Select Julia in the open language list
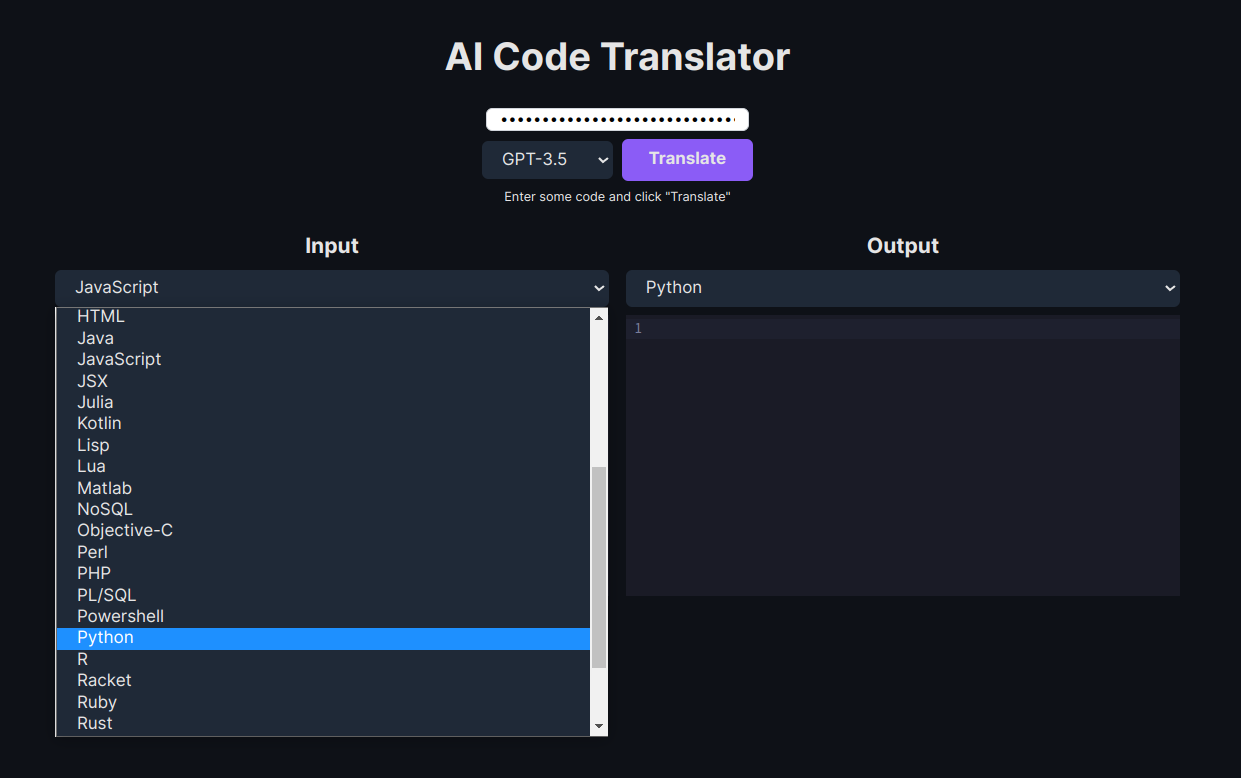 coord(95,401)
